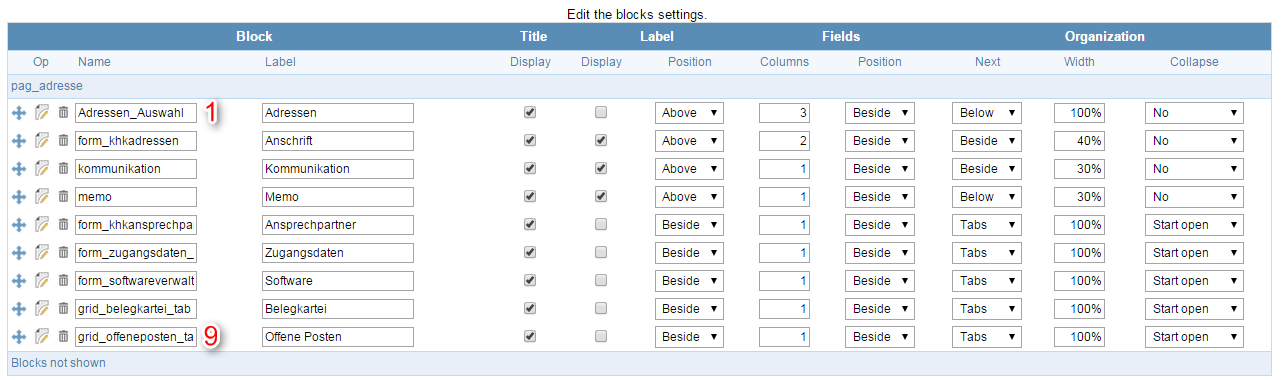Delete the Zugangsdaten block with the trash icon

click(63, 253)
